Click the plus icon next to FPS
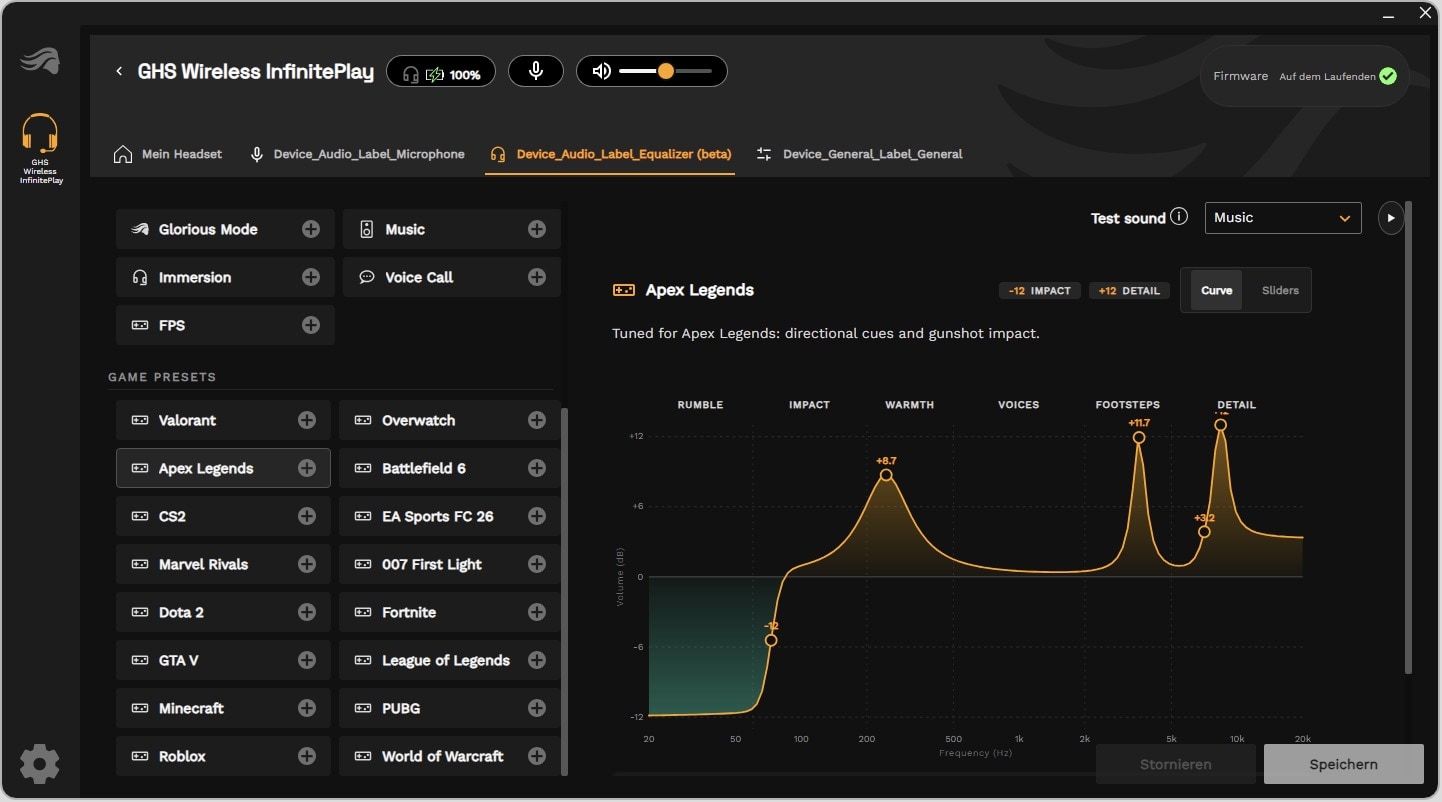This screenshot has height=802, width=1442. click(311, 325)
